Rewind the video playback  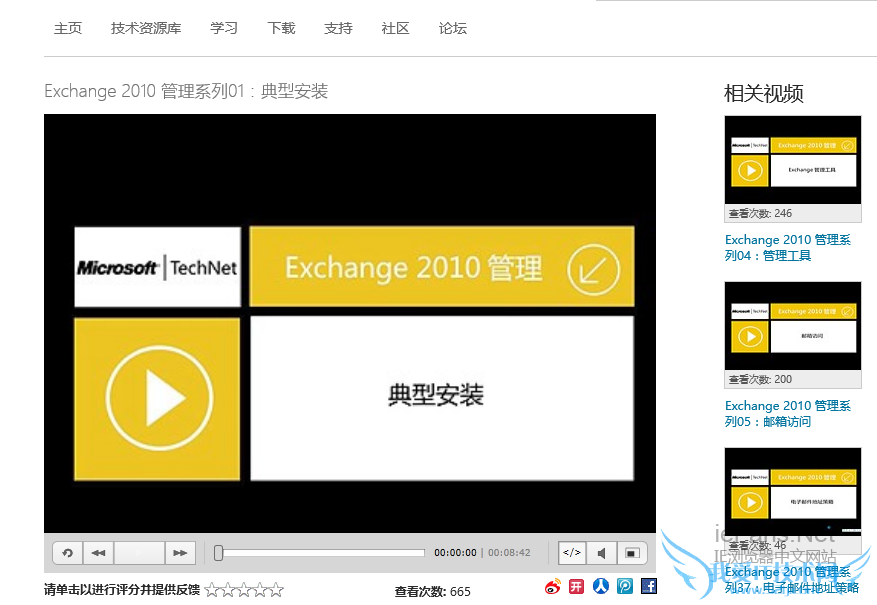(98, 552)
